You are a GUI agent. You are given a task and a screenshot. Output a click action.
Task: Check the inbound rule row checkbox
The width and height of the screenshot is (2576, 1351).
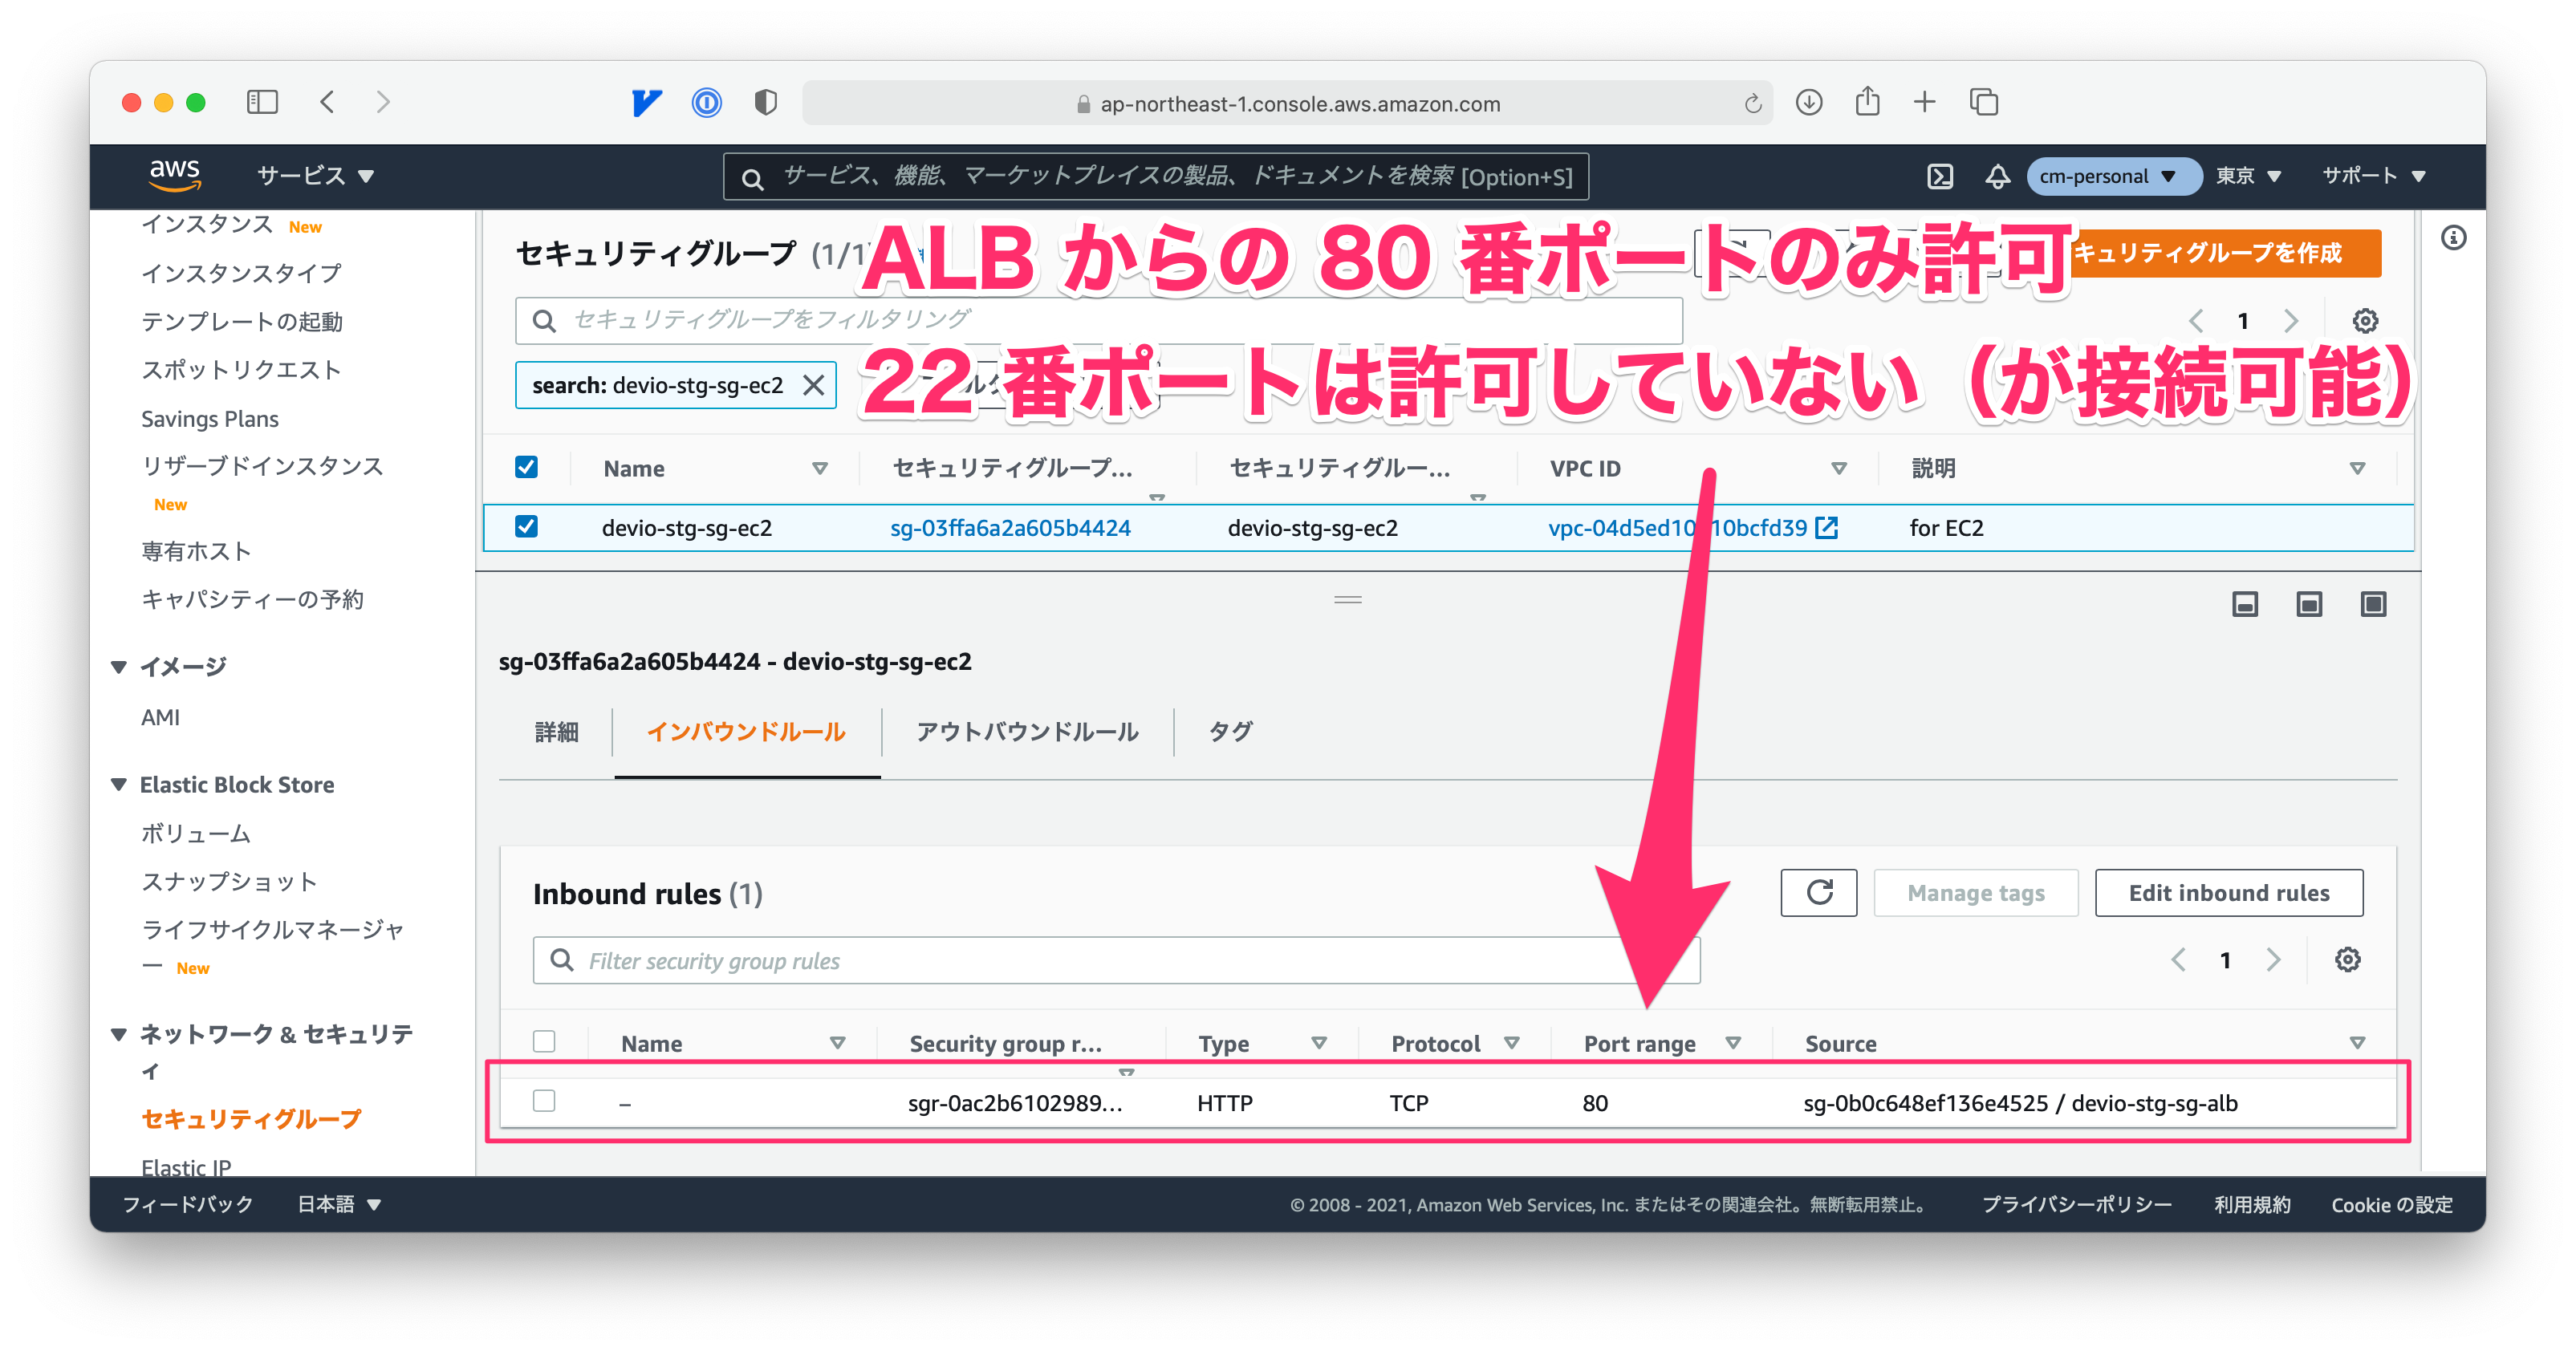(x=545, y=1100)
